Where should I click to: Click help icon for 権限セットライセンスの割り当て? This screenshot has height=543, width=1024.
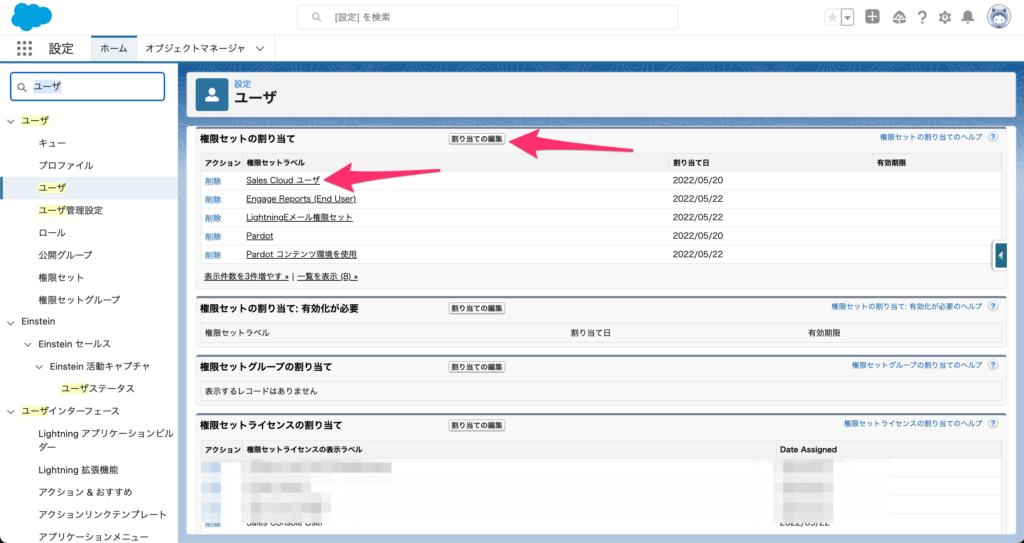(x=993, y=423)
